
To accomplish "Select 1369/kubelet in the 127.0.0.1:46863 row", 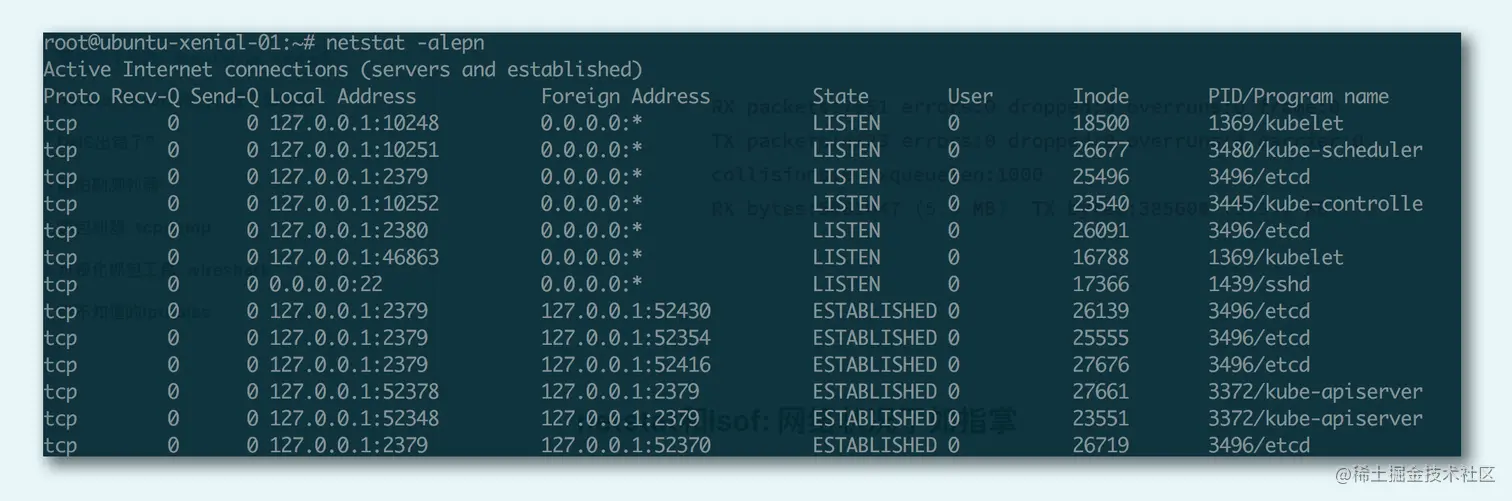I will click(x=1276, y=258).
